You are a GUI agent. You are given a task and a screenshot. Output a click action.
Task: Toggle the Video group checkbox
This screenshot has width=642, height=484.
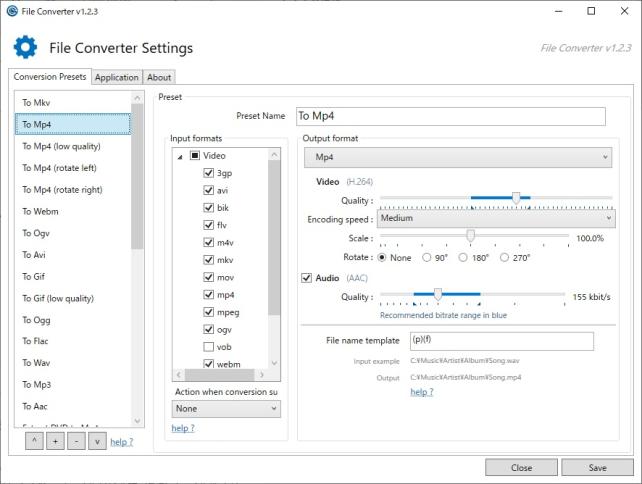click(195, 156)
